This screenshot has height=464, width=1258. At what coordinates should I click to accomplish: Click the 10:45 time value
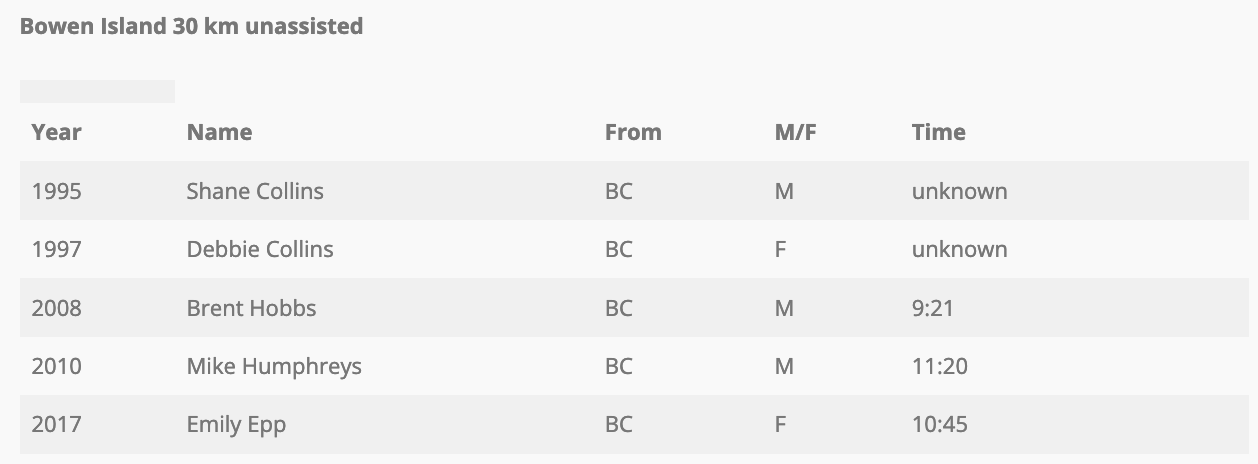[x=939, y=425]
